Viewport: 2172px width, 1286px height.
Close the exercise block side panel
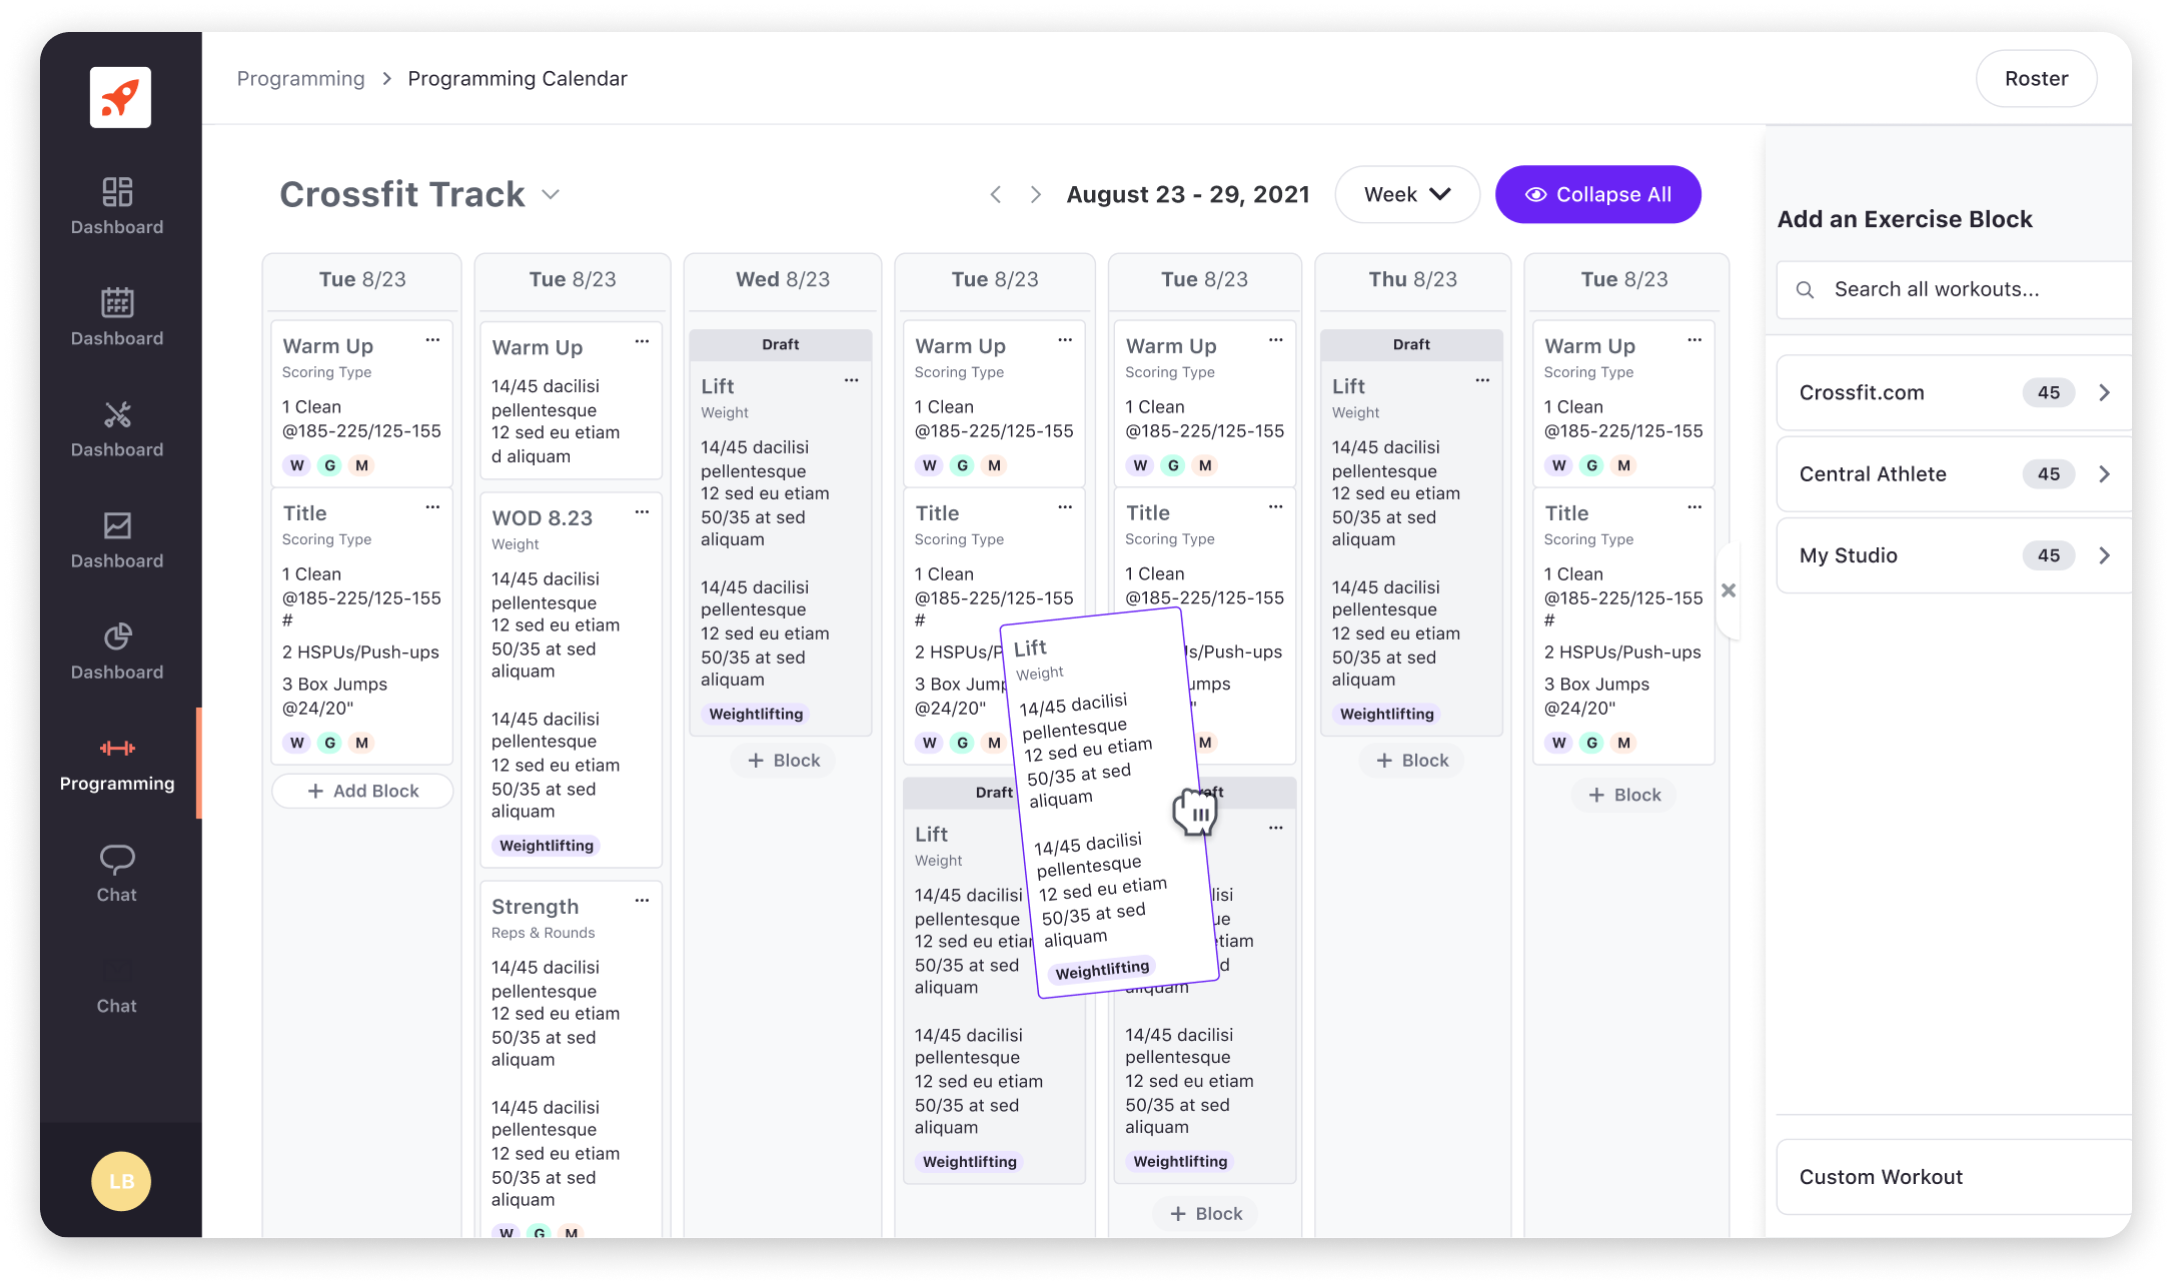[1728, 590]
